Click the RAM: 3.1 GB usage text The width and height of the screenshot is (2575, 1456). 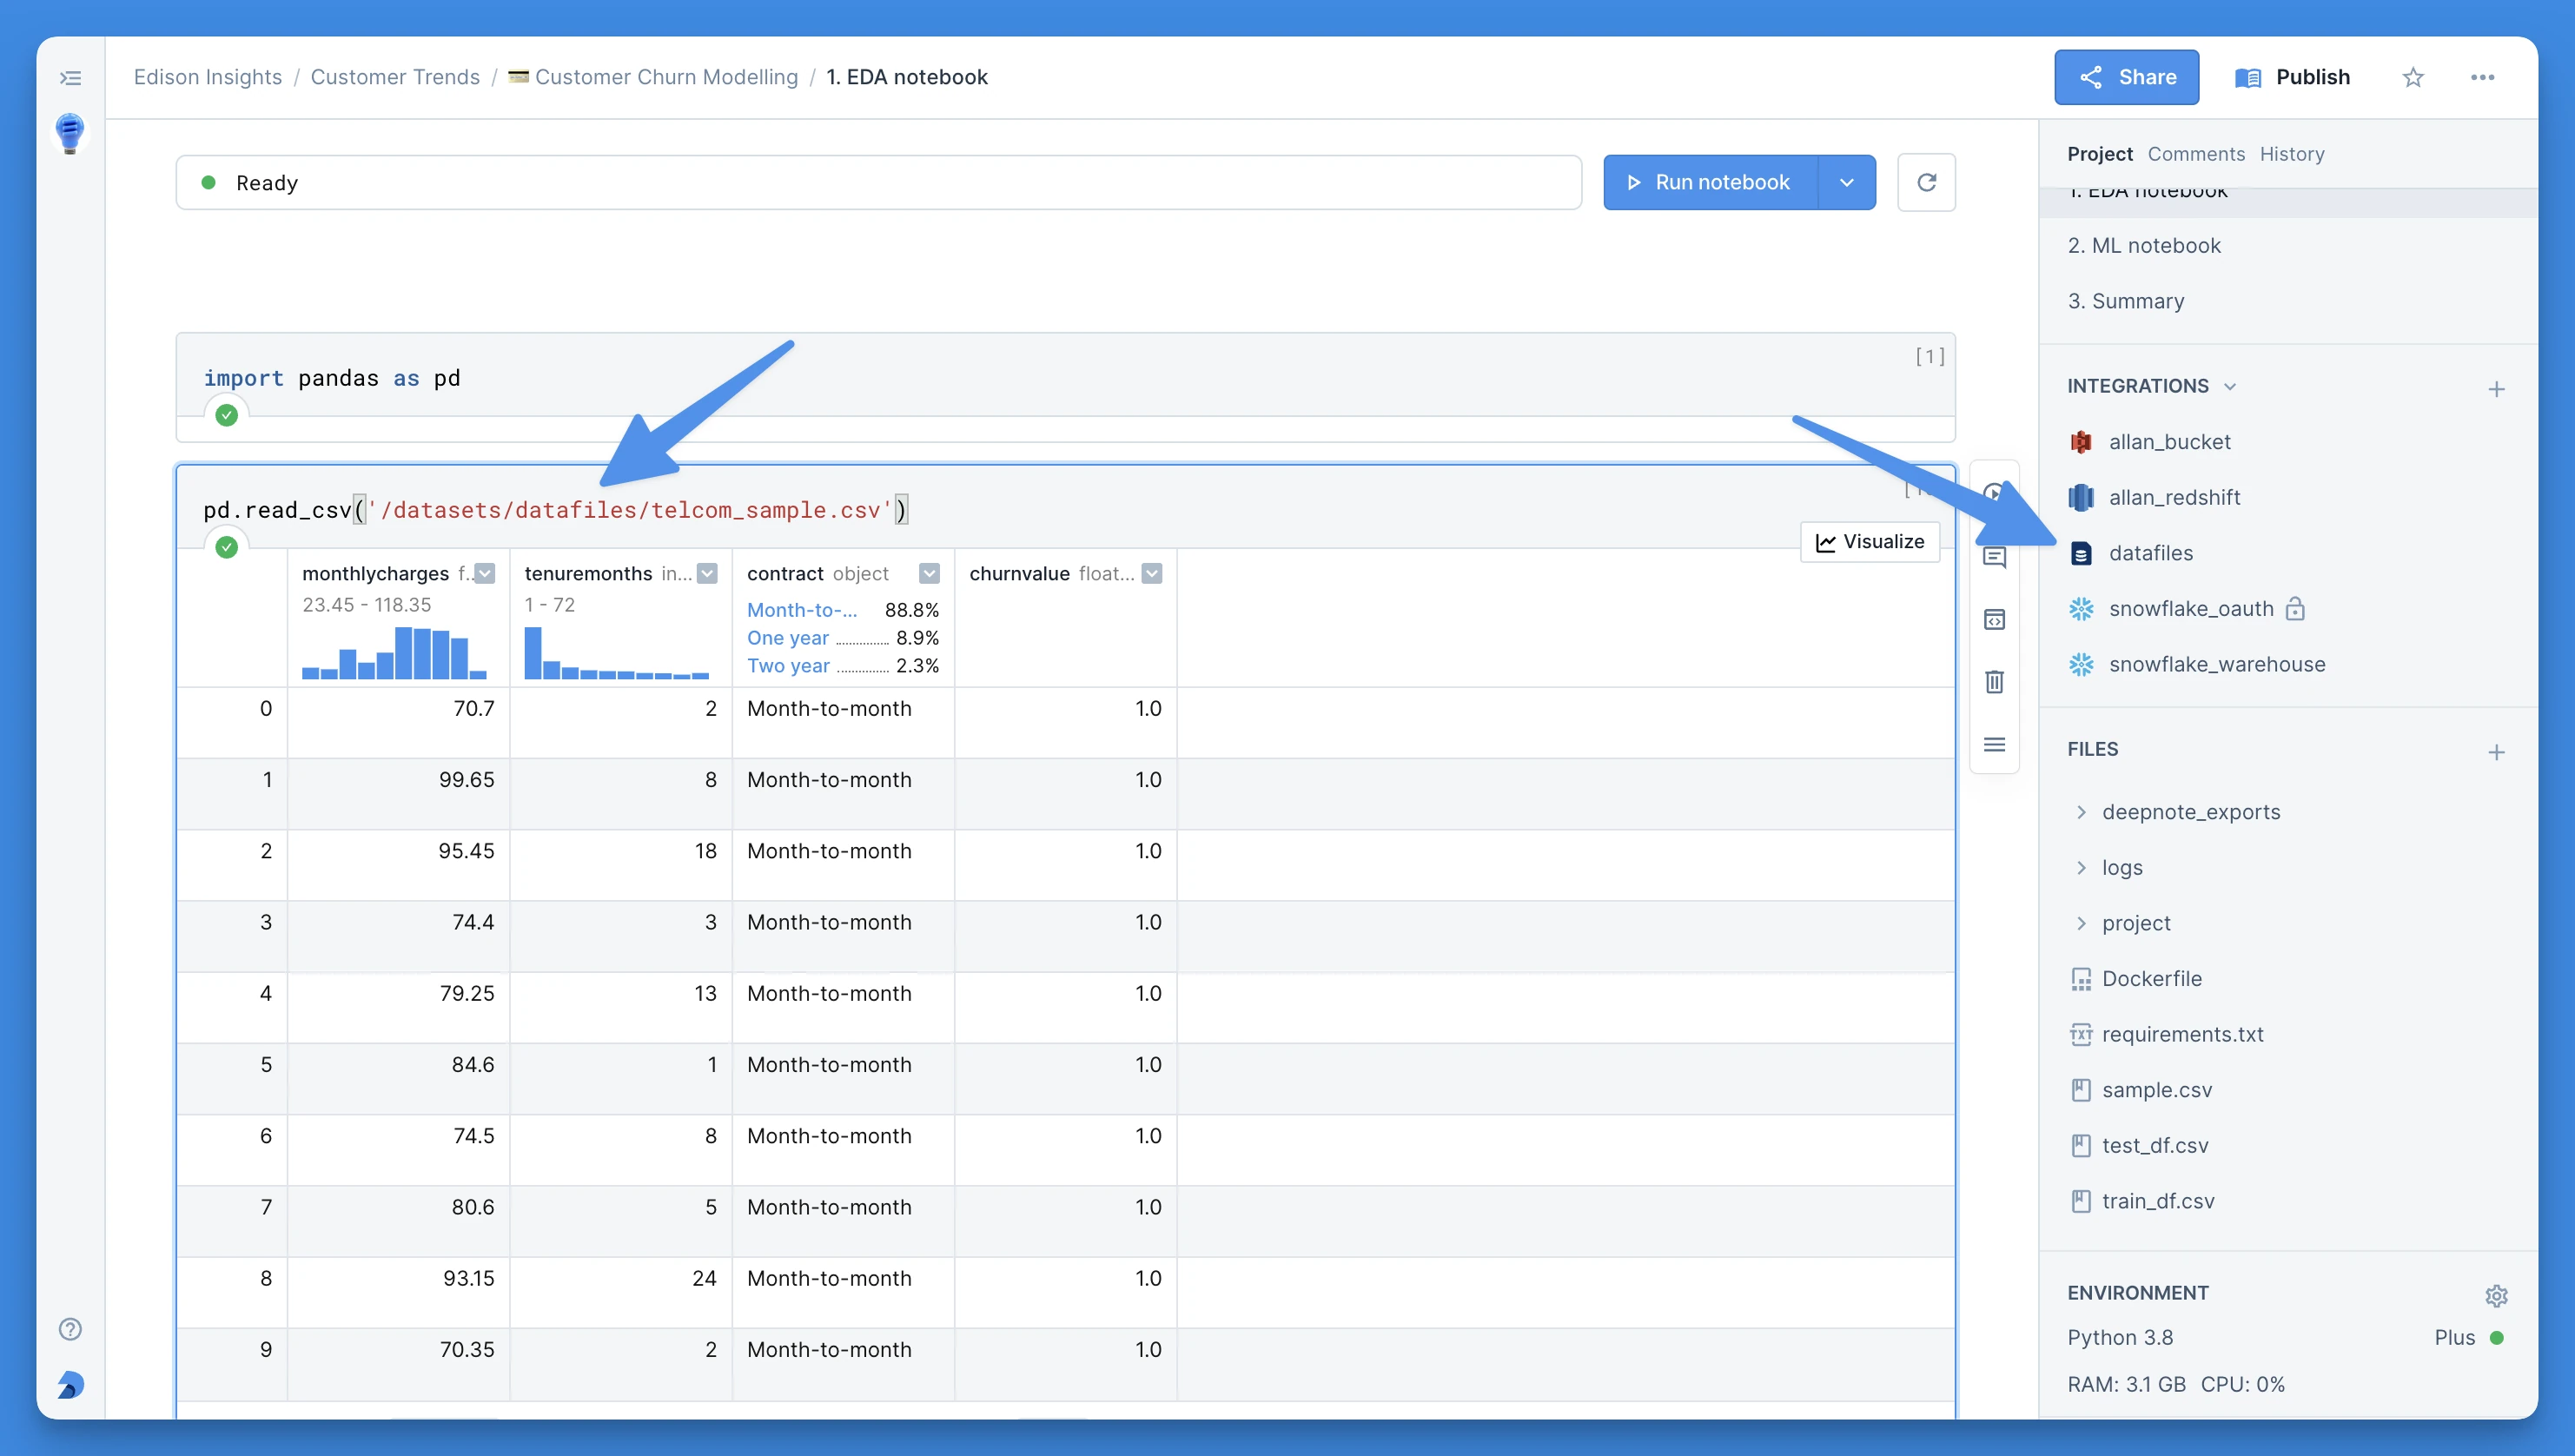(x=2126, y=1385)
